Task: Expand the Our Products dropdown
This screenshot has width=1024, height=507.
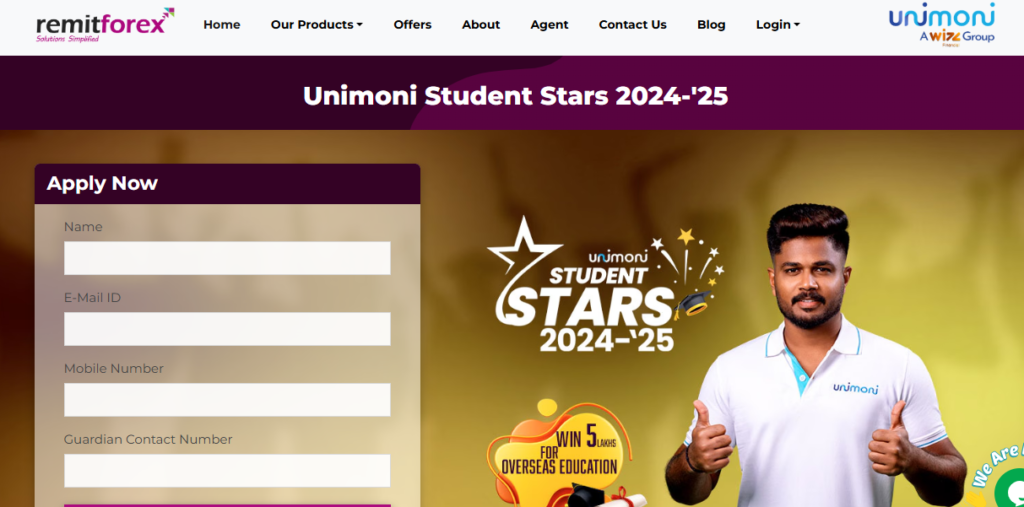Action: tap(317, 25)
